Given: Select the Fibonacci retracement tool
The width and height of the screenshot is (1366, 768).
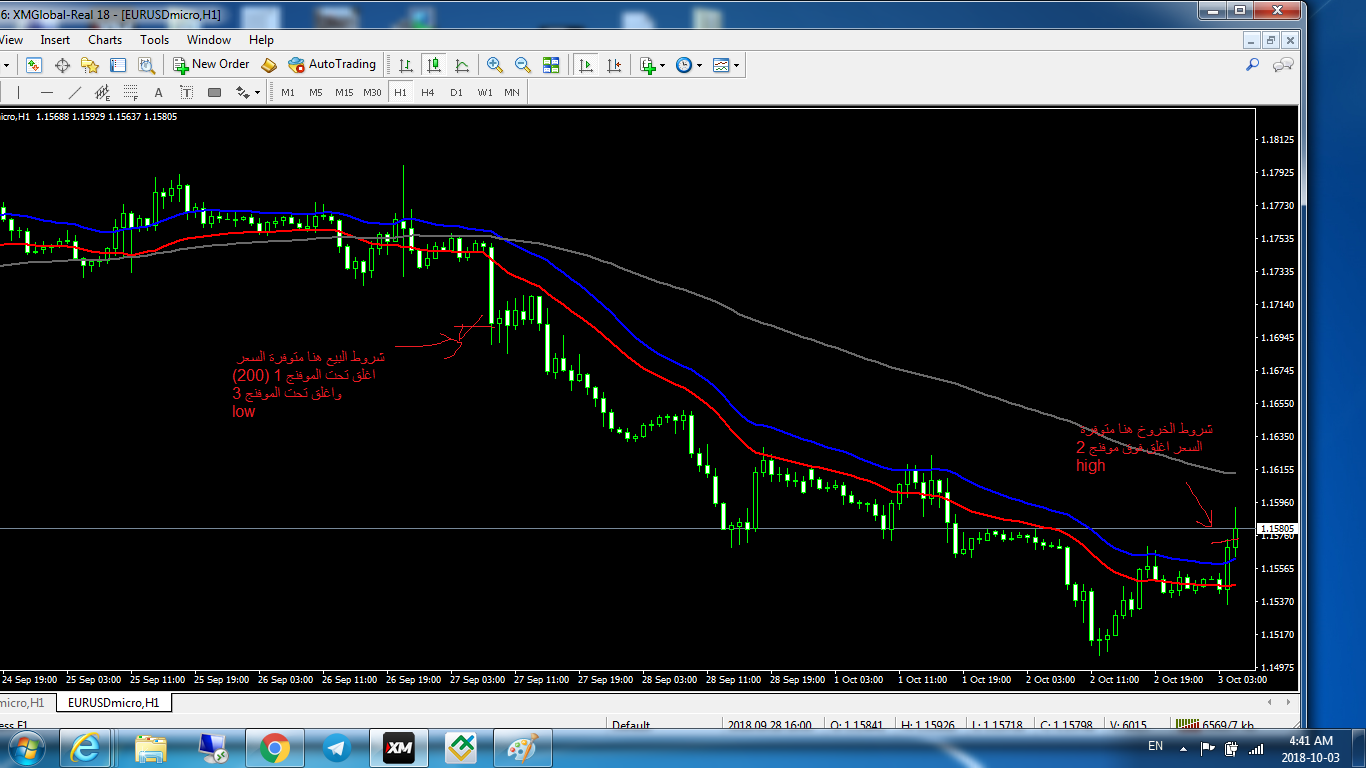Looking at the screenshot, I should (102, 93).
